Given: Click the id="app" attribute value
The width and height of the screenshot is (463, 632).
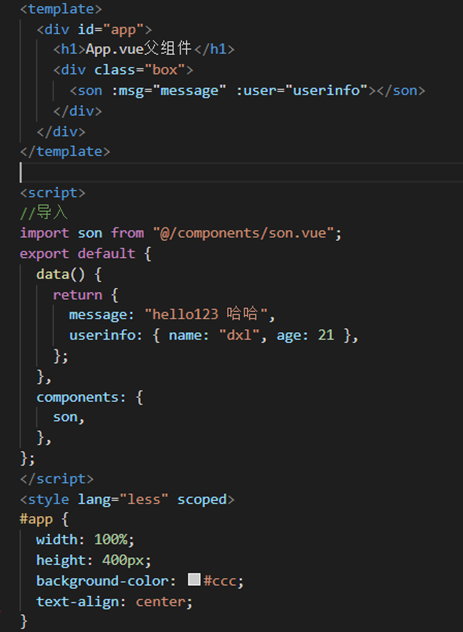Looking at the screenshot, I should (x=123, y=30).
